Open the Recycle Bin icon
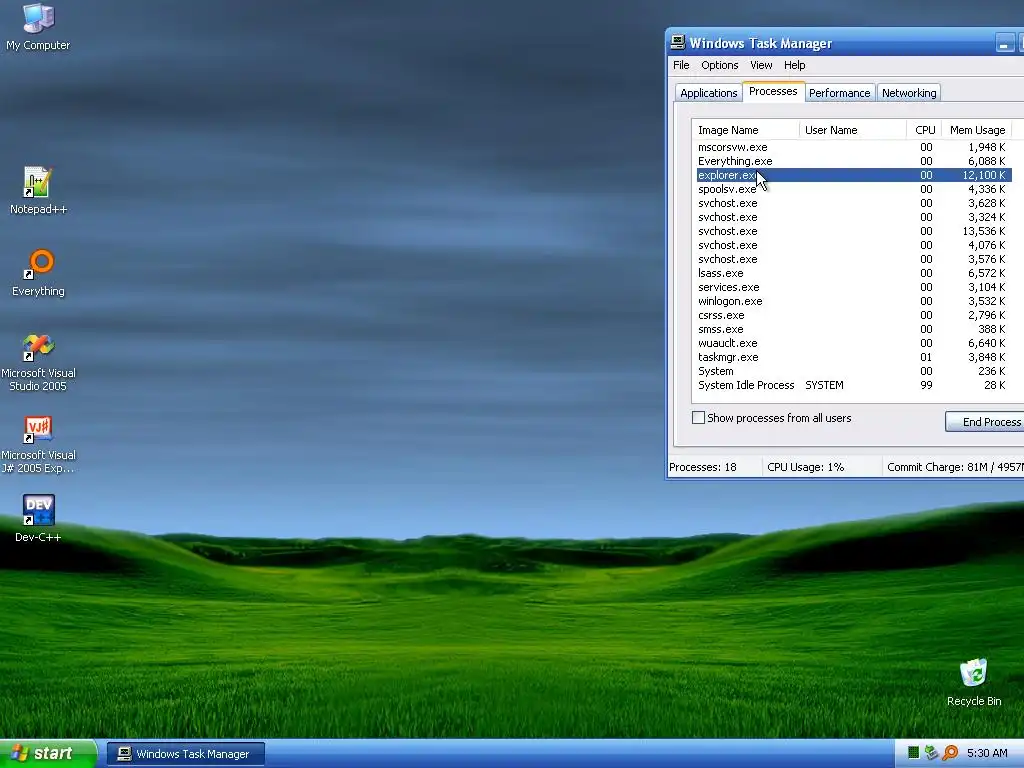Viewport: 1024px width, 768px height. [974, 682]
